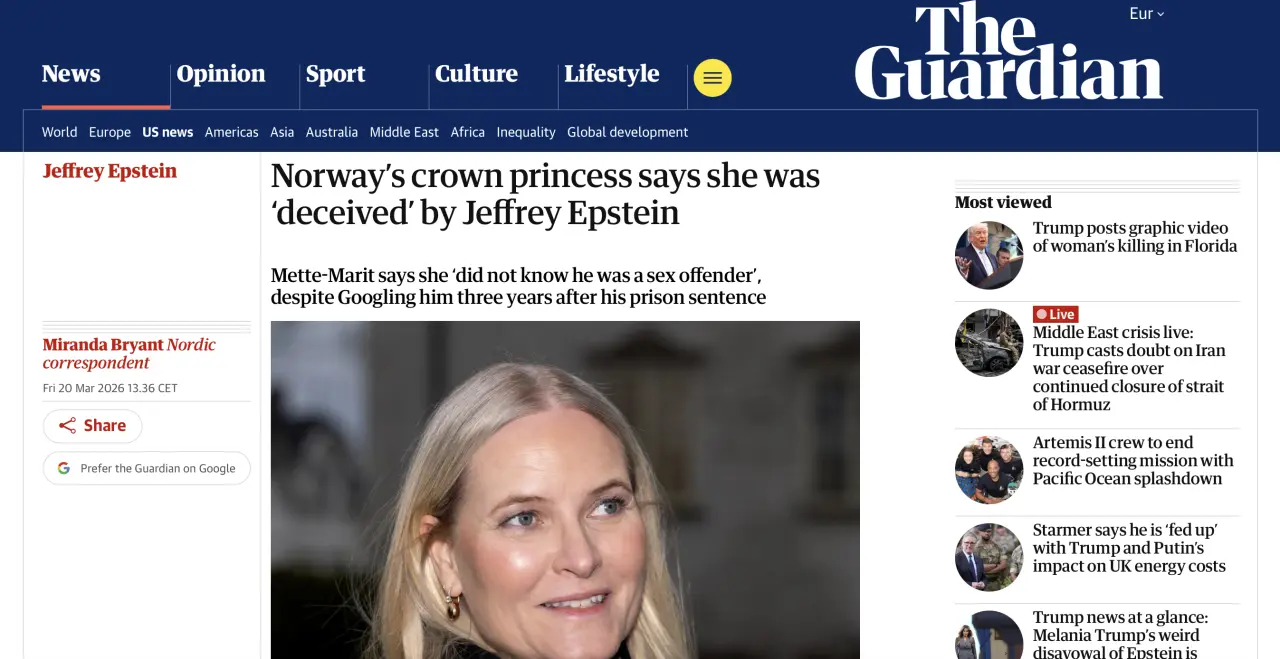
Task: Open the Artemis II Pacific splashdown headline
Action: tap(1133, 461)
